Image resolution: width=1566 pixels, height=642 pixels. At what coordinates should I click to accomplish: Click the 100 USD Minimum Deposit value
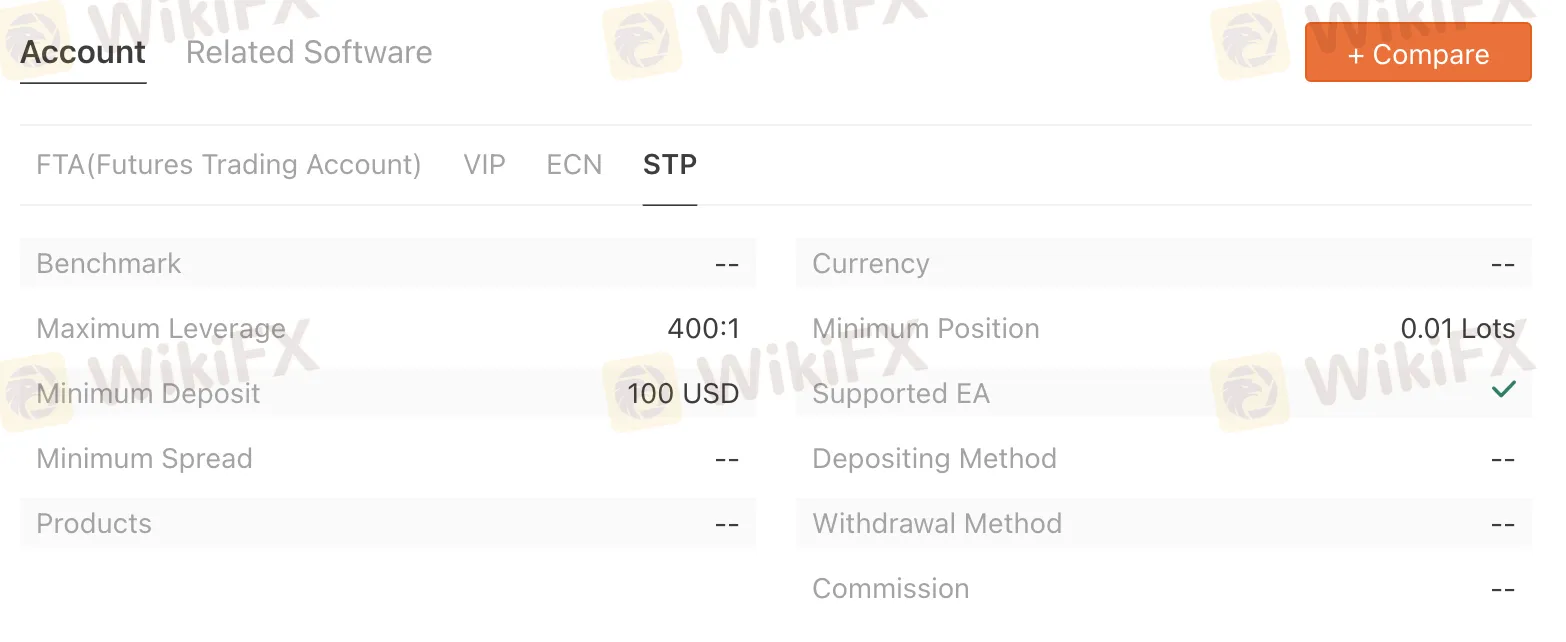coord(683,394)
